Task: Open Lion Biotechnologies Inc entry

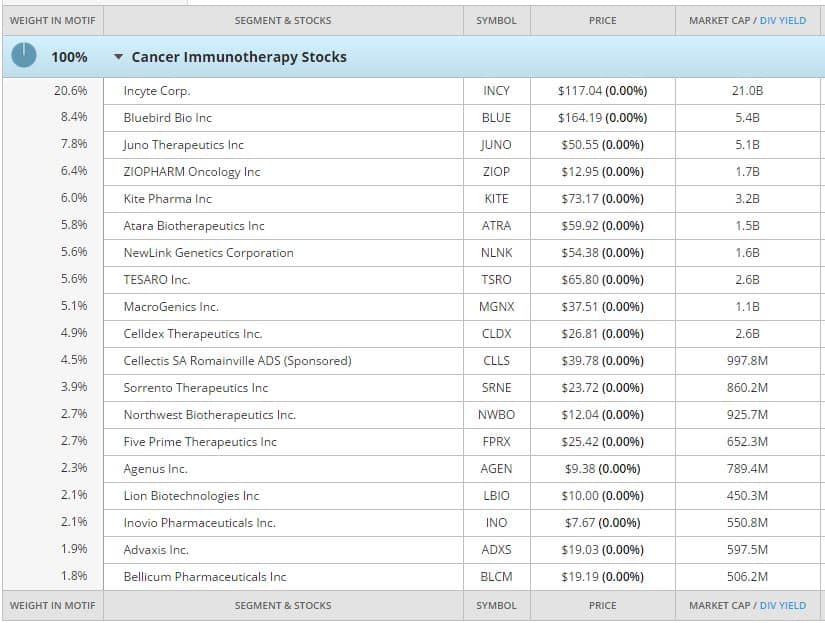Action: tap(191, 496)
